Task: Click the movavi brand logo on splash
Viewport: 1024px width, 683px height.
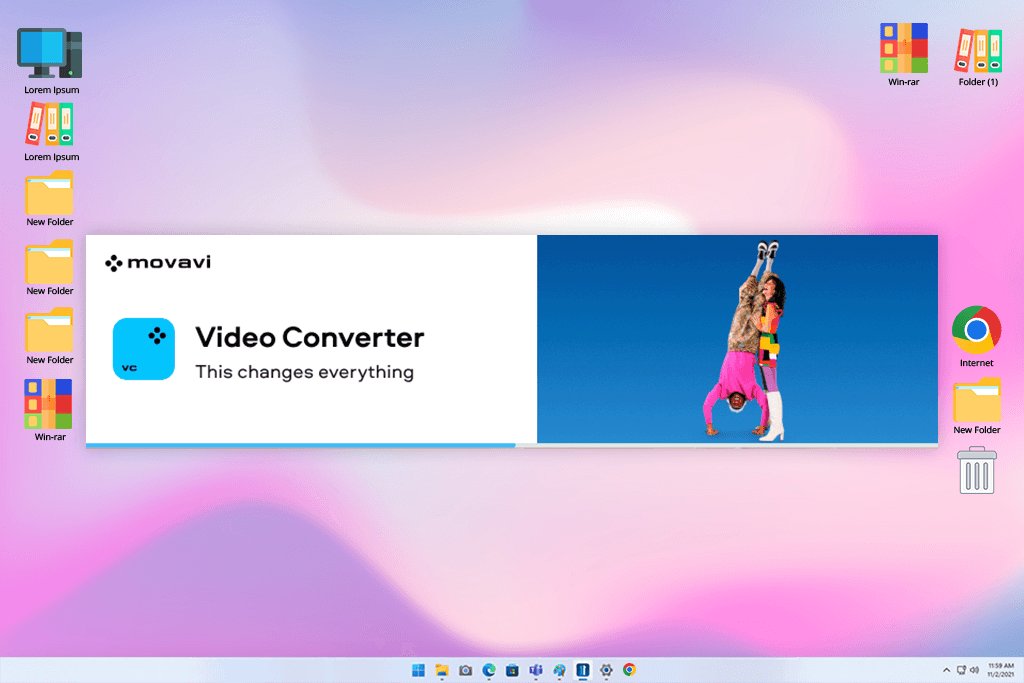Action: 158,262
